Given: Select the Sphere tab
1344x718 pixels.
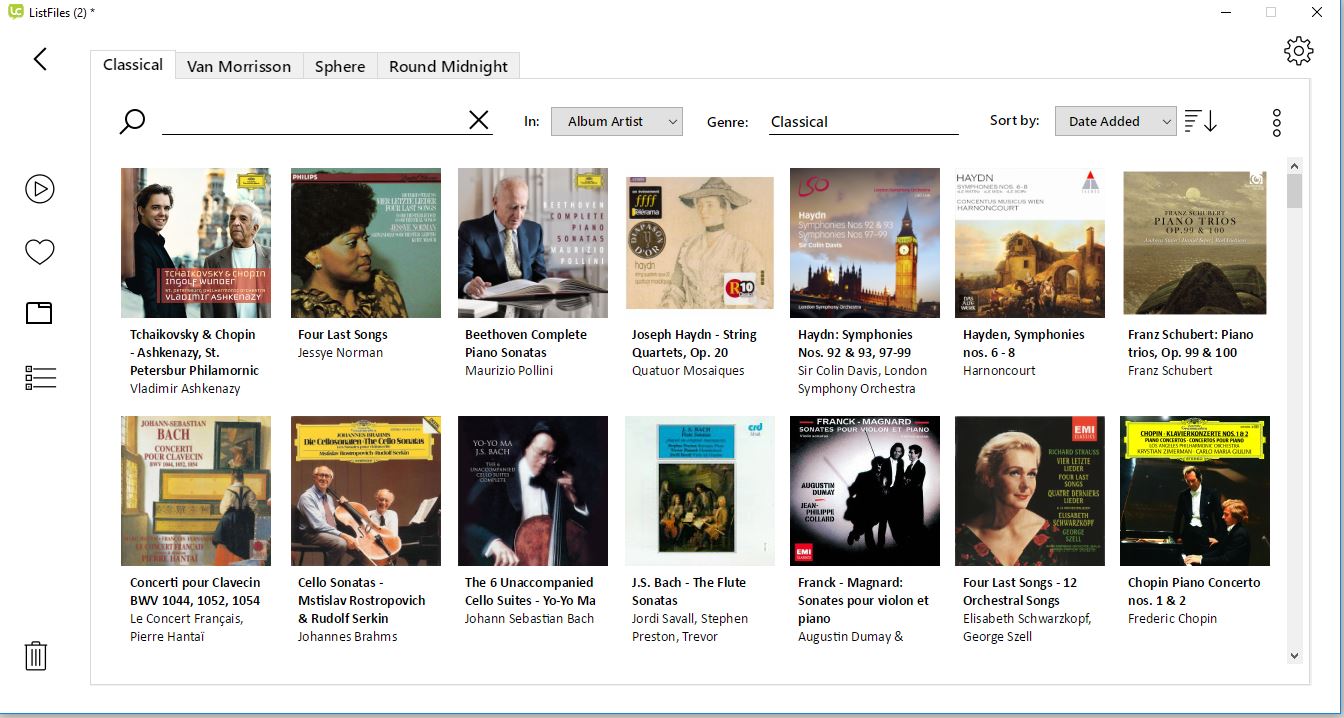Looking at the screenshot, I should pyautogui.click(x=340, y=66).
